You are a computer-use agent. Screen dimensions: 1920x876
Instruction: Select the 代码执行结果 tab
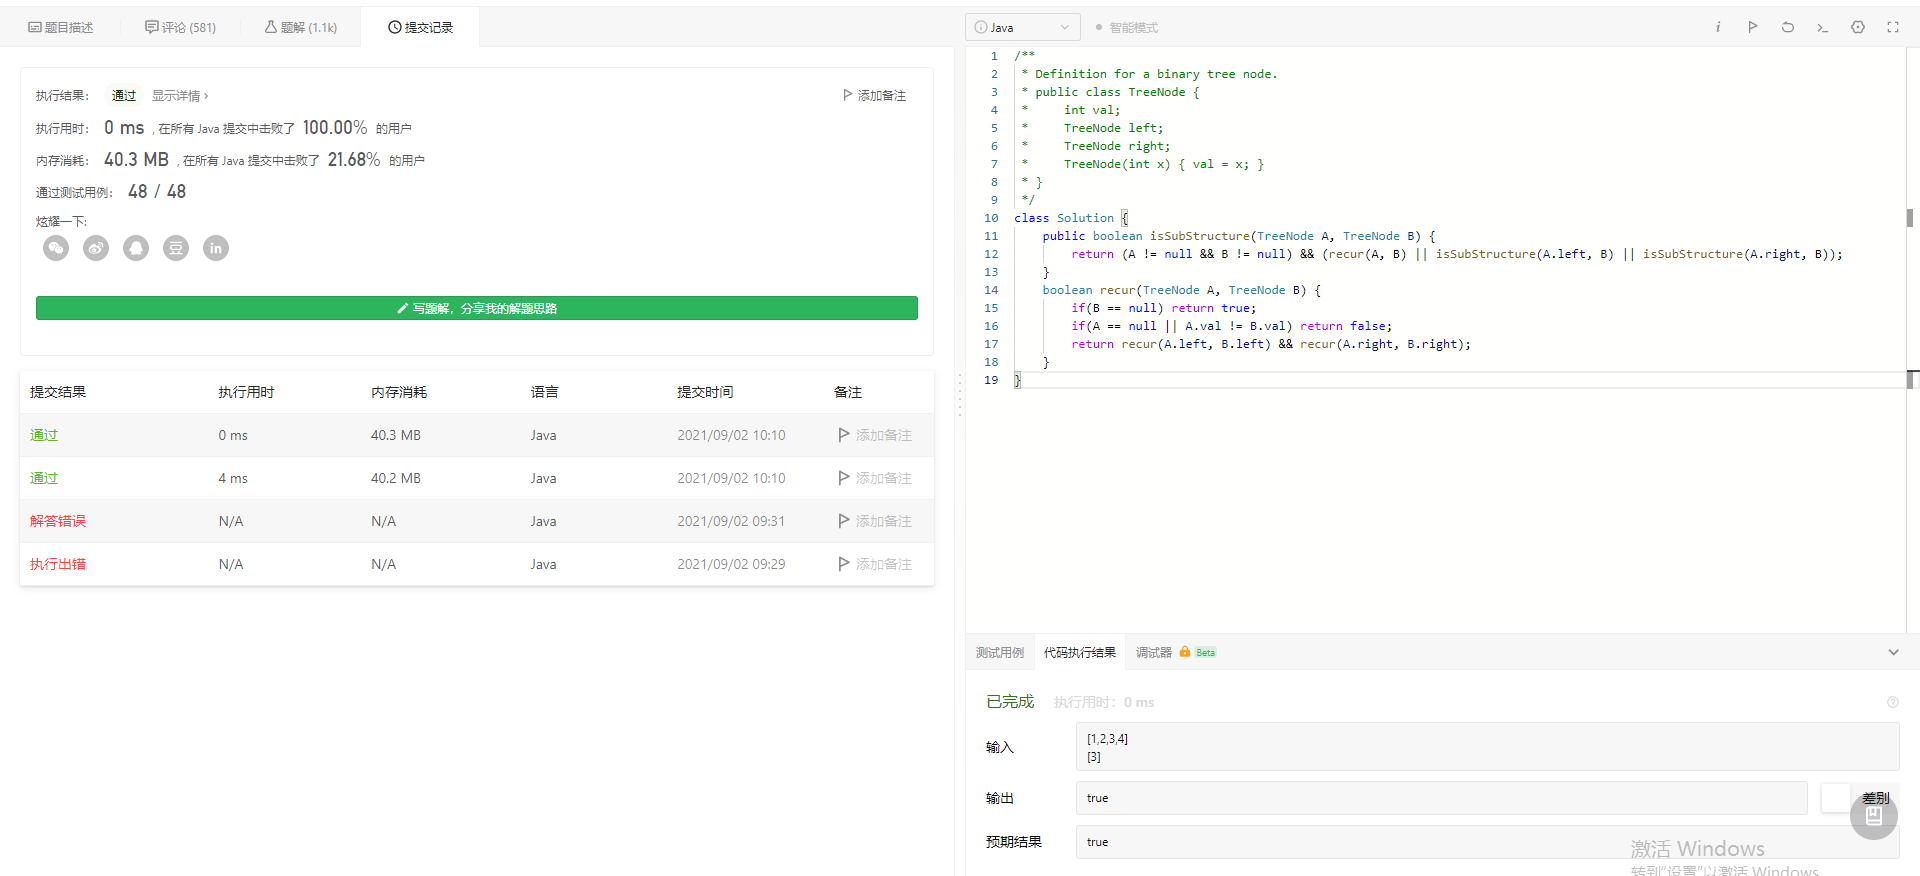coord(1080,652)
